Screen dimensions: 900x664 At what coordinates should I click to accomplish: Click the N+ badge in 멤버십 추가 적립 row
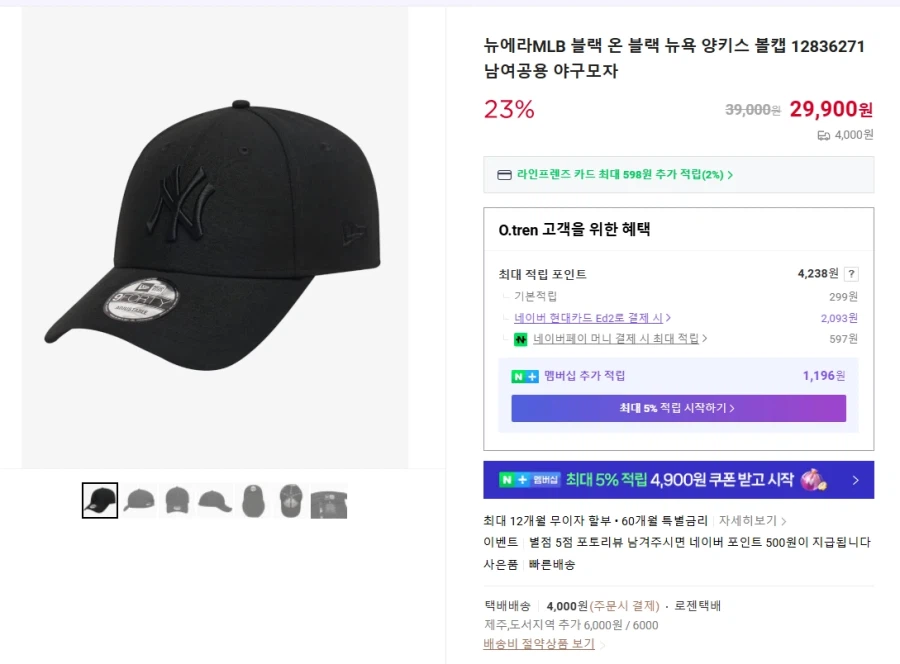tap(524, 375)
